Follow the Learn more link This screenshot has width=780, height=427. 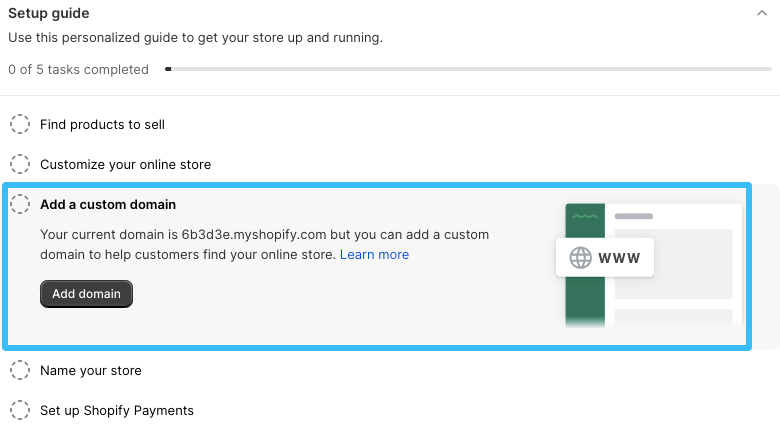point(374,254)
